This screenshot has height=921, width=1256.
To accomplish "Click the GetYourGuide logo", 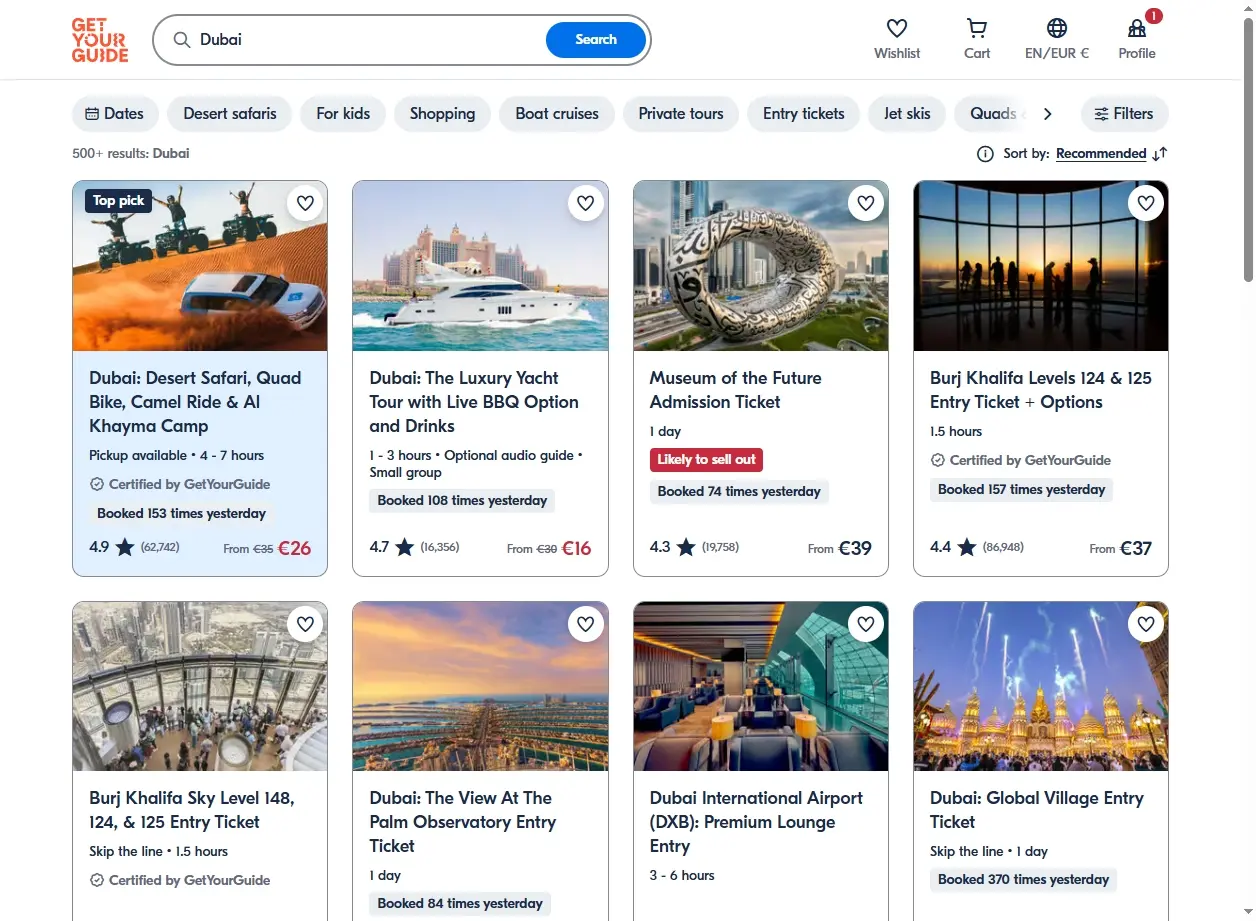I will 100,40.
